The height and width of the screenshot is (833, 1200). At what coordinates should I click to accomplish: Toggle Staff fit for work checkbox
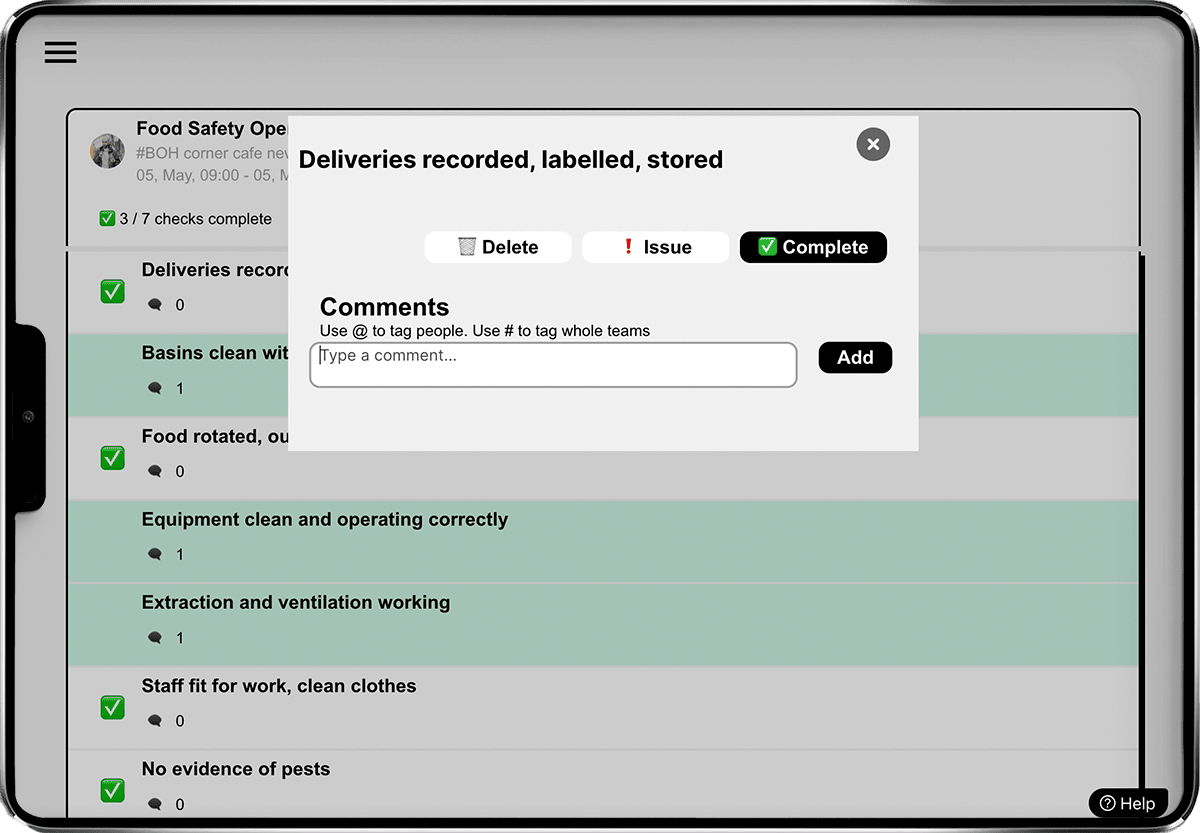coord(113,708)
